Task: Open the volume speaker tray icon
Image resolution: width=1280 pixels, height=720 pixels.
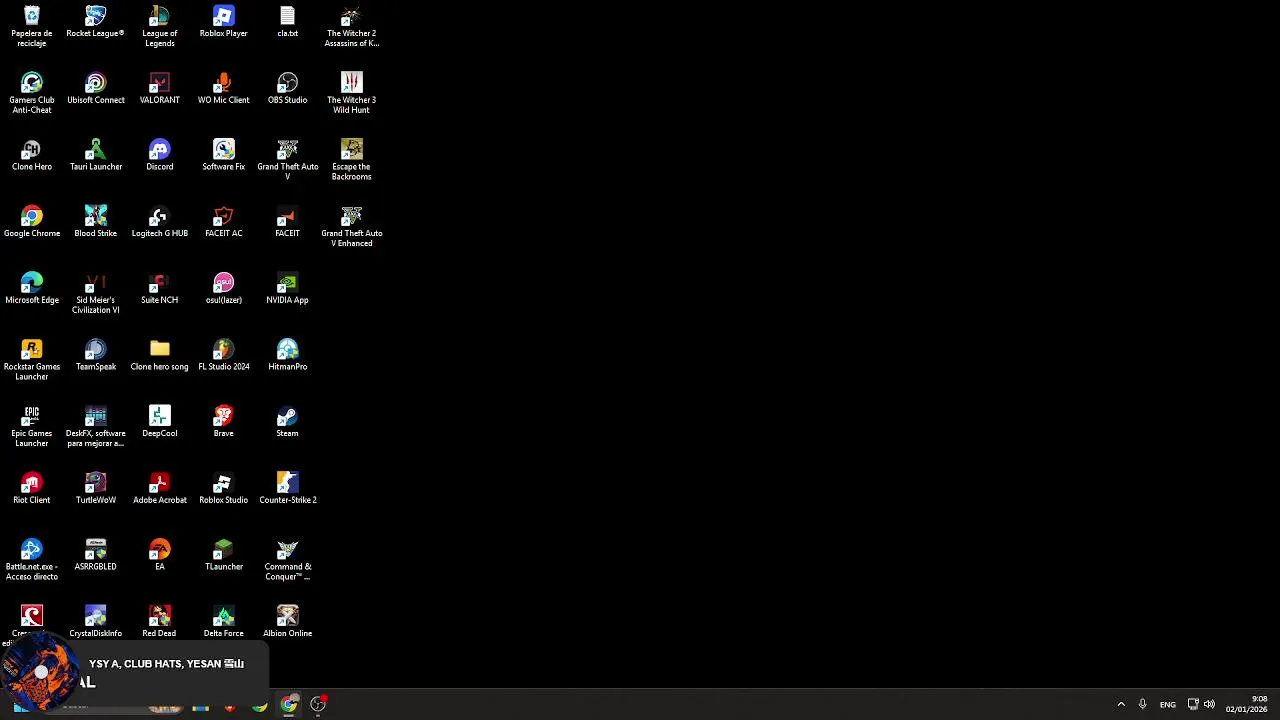Action: click(1210, 704)
